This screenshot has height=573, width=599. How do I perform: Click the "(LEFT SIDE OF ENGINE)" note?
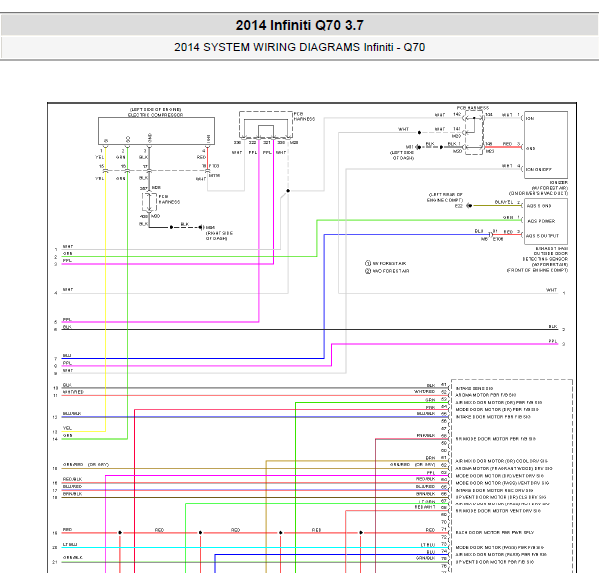(155, 110)
